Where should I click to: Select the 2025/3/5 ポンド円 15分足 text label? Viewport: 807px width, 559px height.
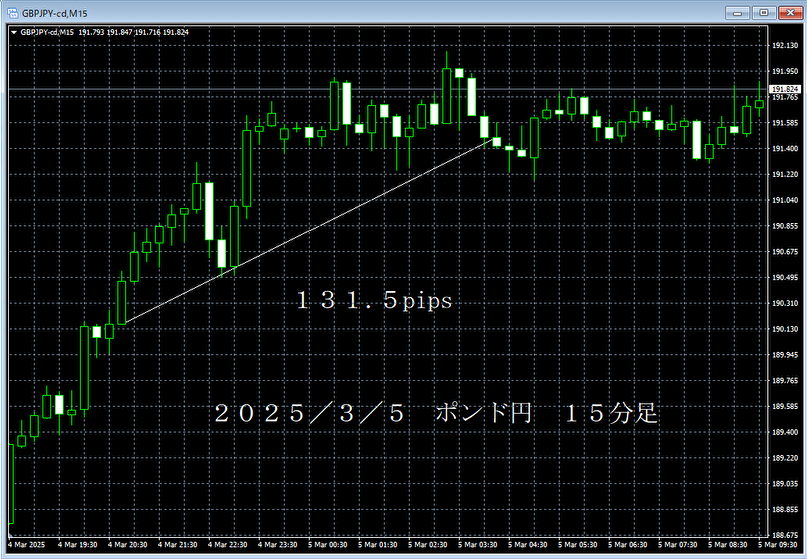tap(437, 414)
